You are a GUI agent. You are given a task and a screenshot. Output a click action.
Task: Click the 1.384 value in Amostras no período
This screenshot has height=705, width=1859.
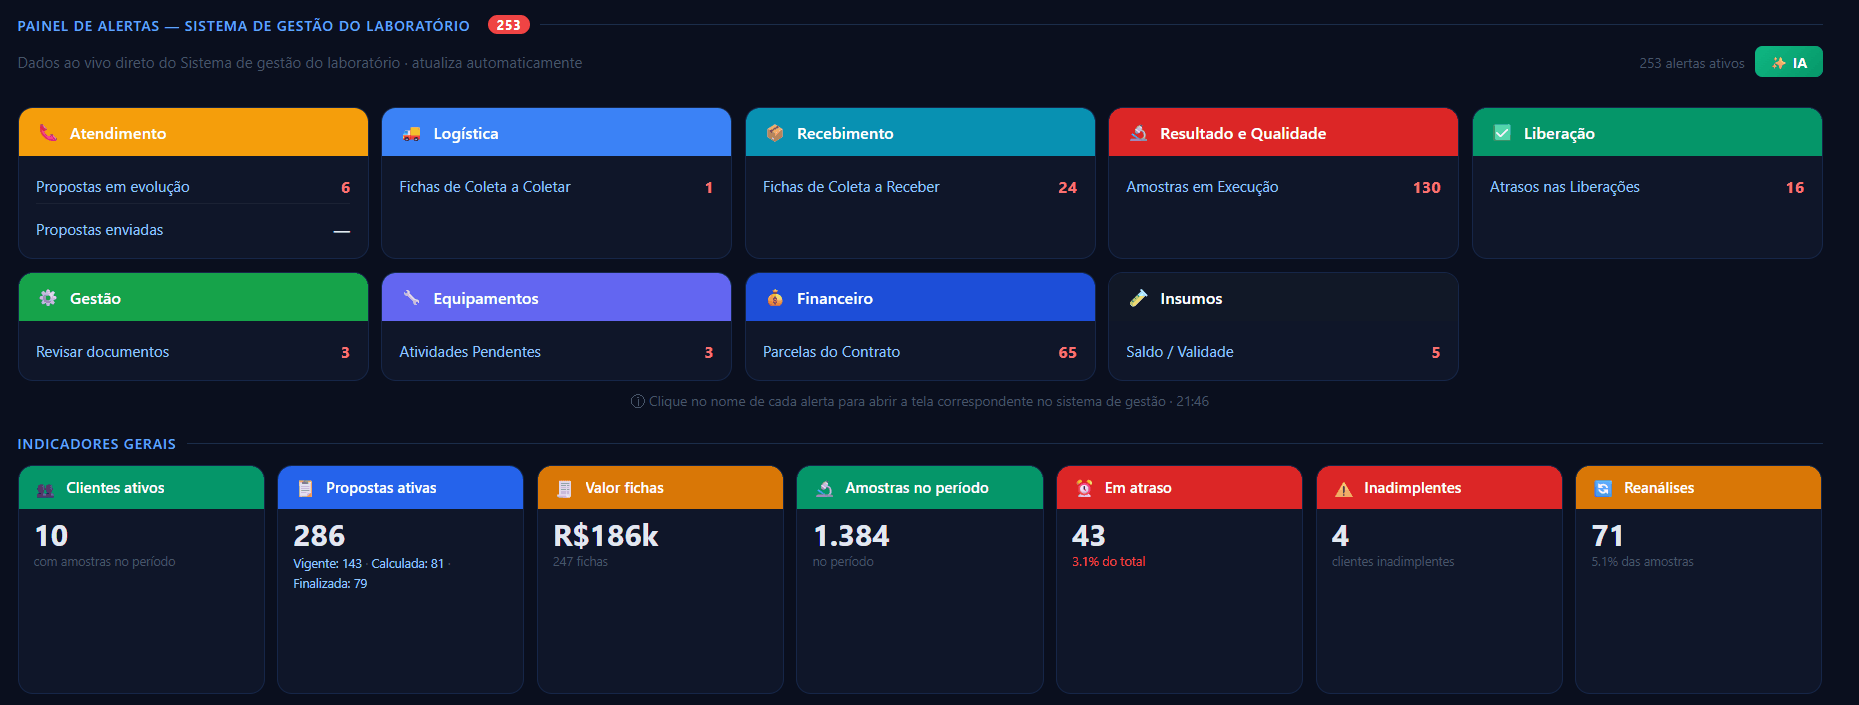[x=851, y=536]
